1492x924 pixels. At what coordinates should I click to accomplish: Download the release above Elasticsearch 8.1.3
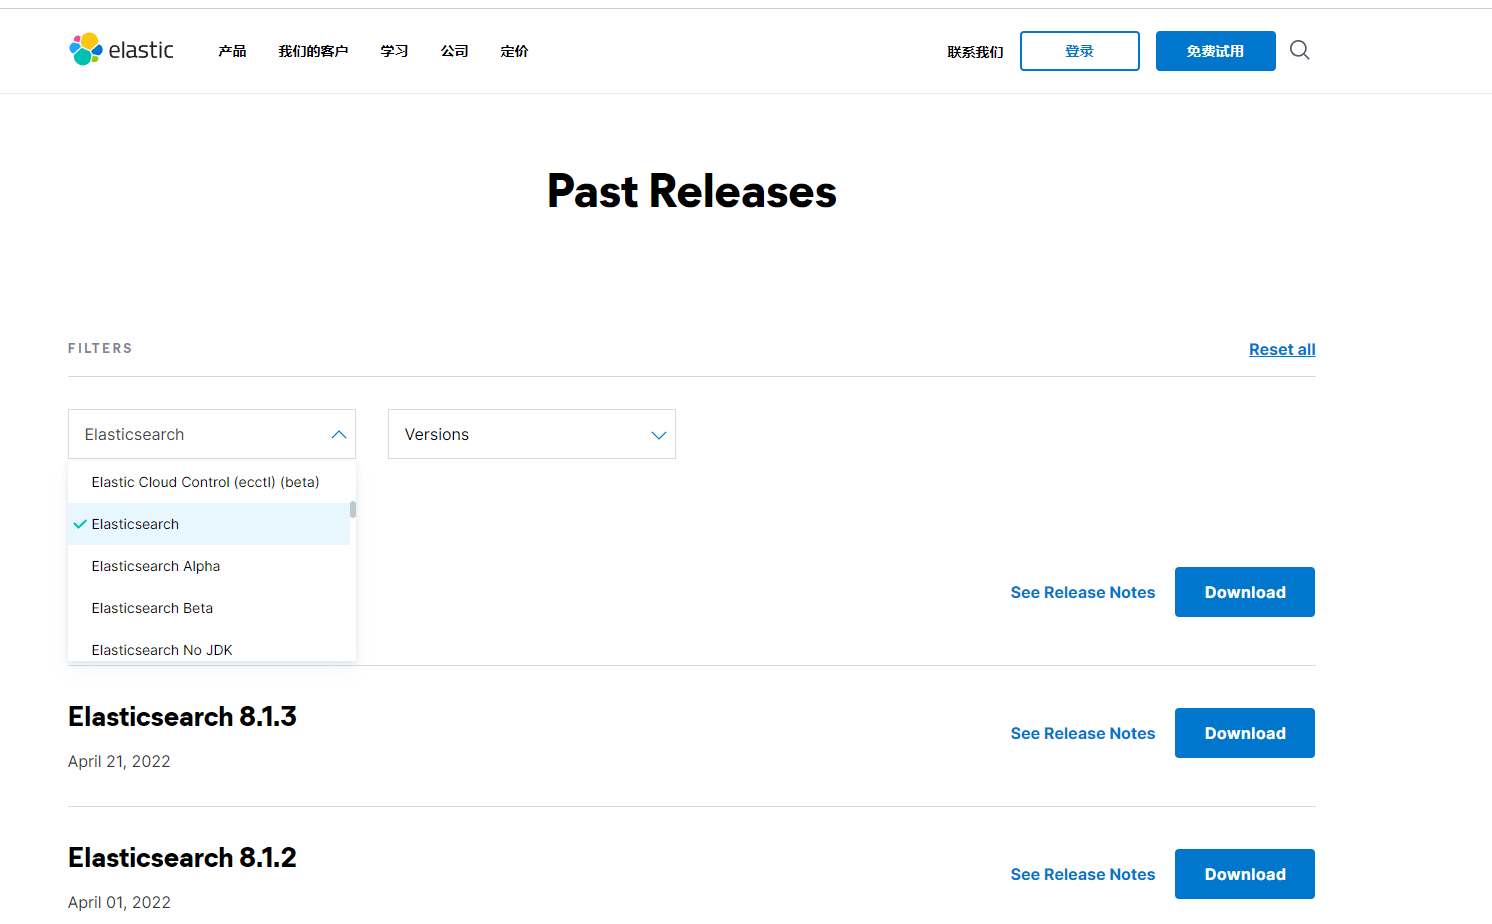pos(1245,592)
